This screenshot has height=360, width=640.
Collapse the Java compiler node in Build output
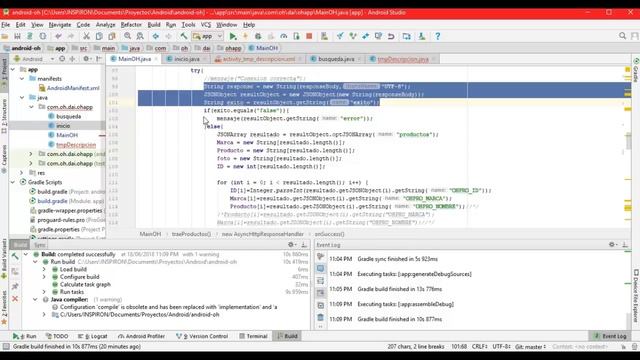[36, 300]
